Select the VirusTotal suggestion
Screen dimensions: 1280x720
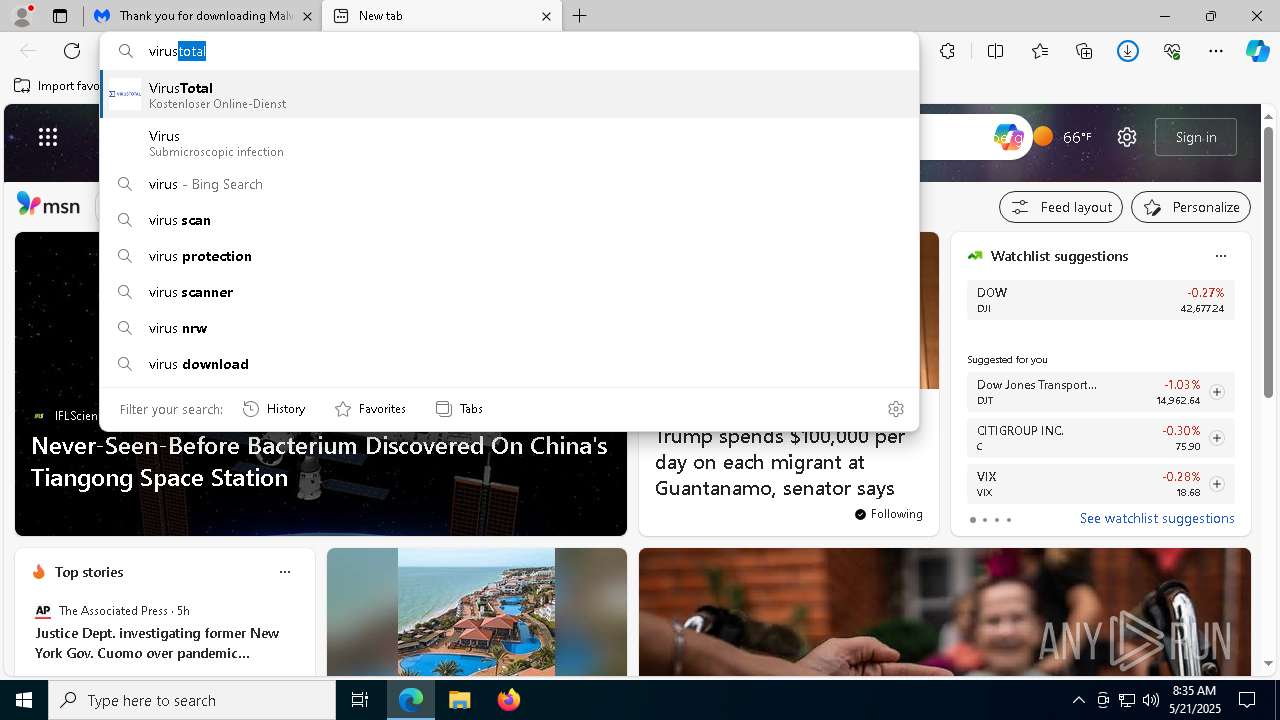509,95
